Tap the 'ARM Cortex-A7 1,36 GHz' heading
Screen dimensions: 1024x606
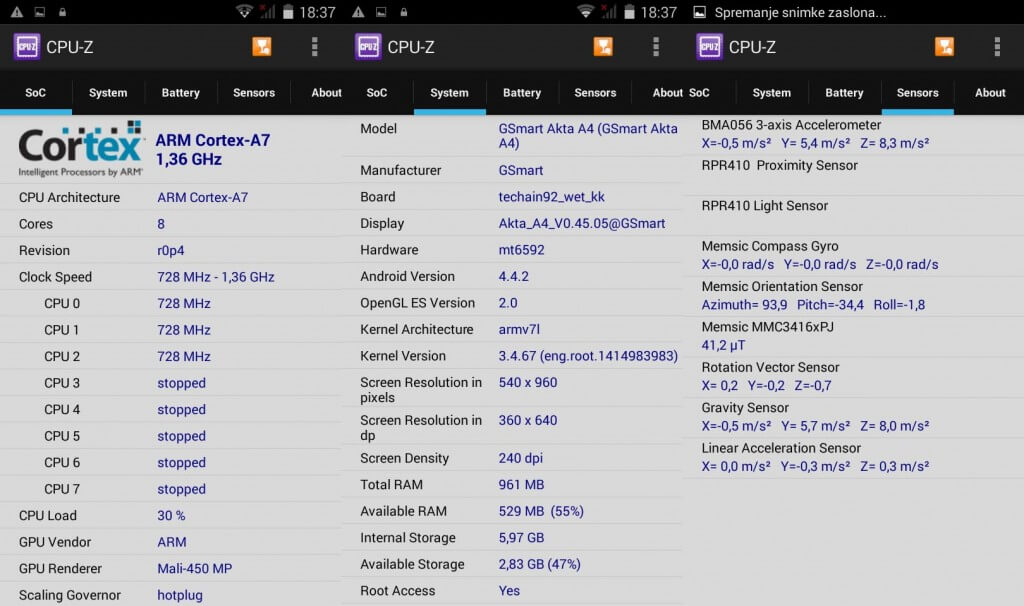[213, 150]
